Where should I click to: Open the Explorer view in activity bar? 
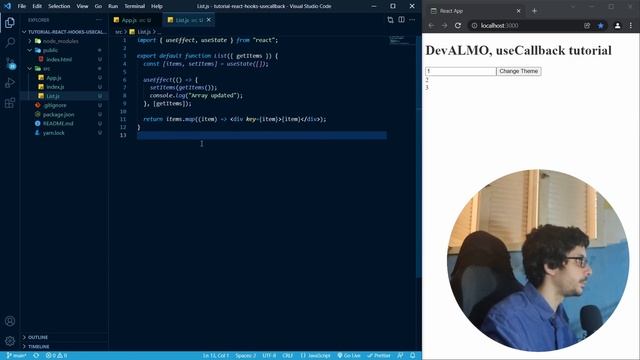pyautogui.click(x=10, y=22)
